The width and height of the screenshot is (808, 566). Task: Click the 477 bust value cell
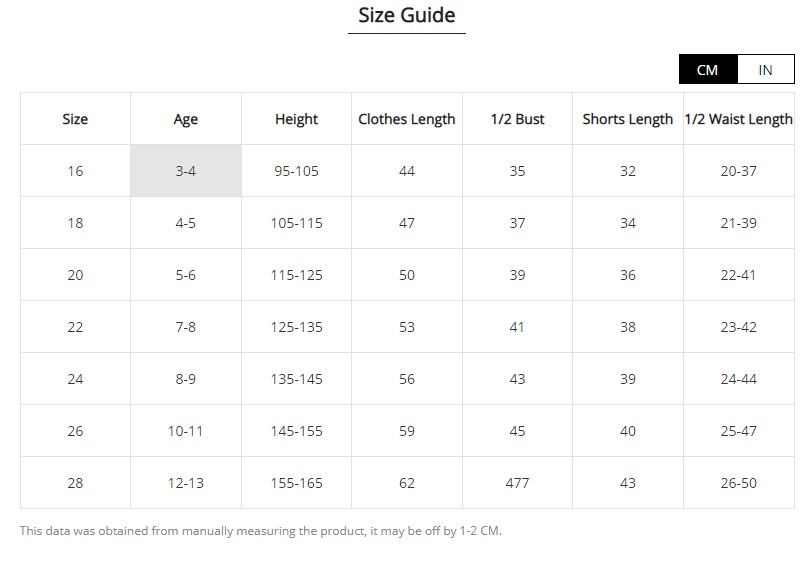(x=517, y=483)
